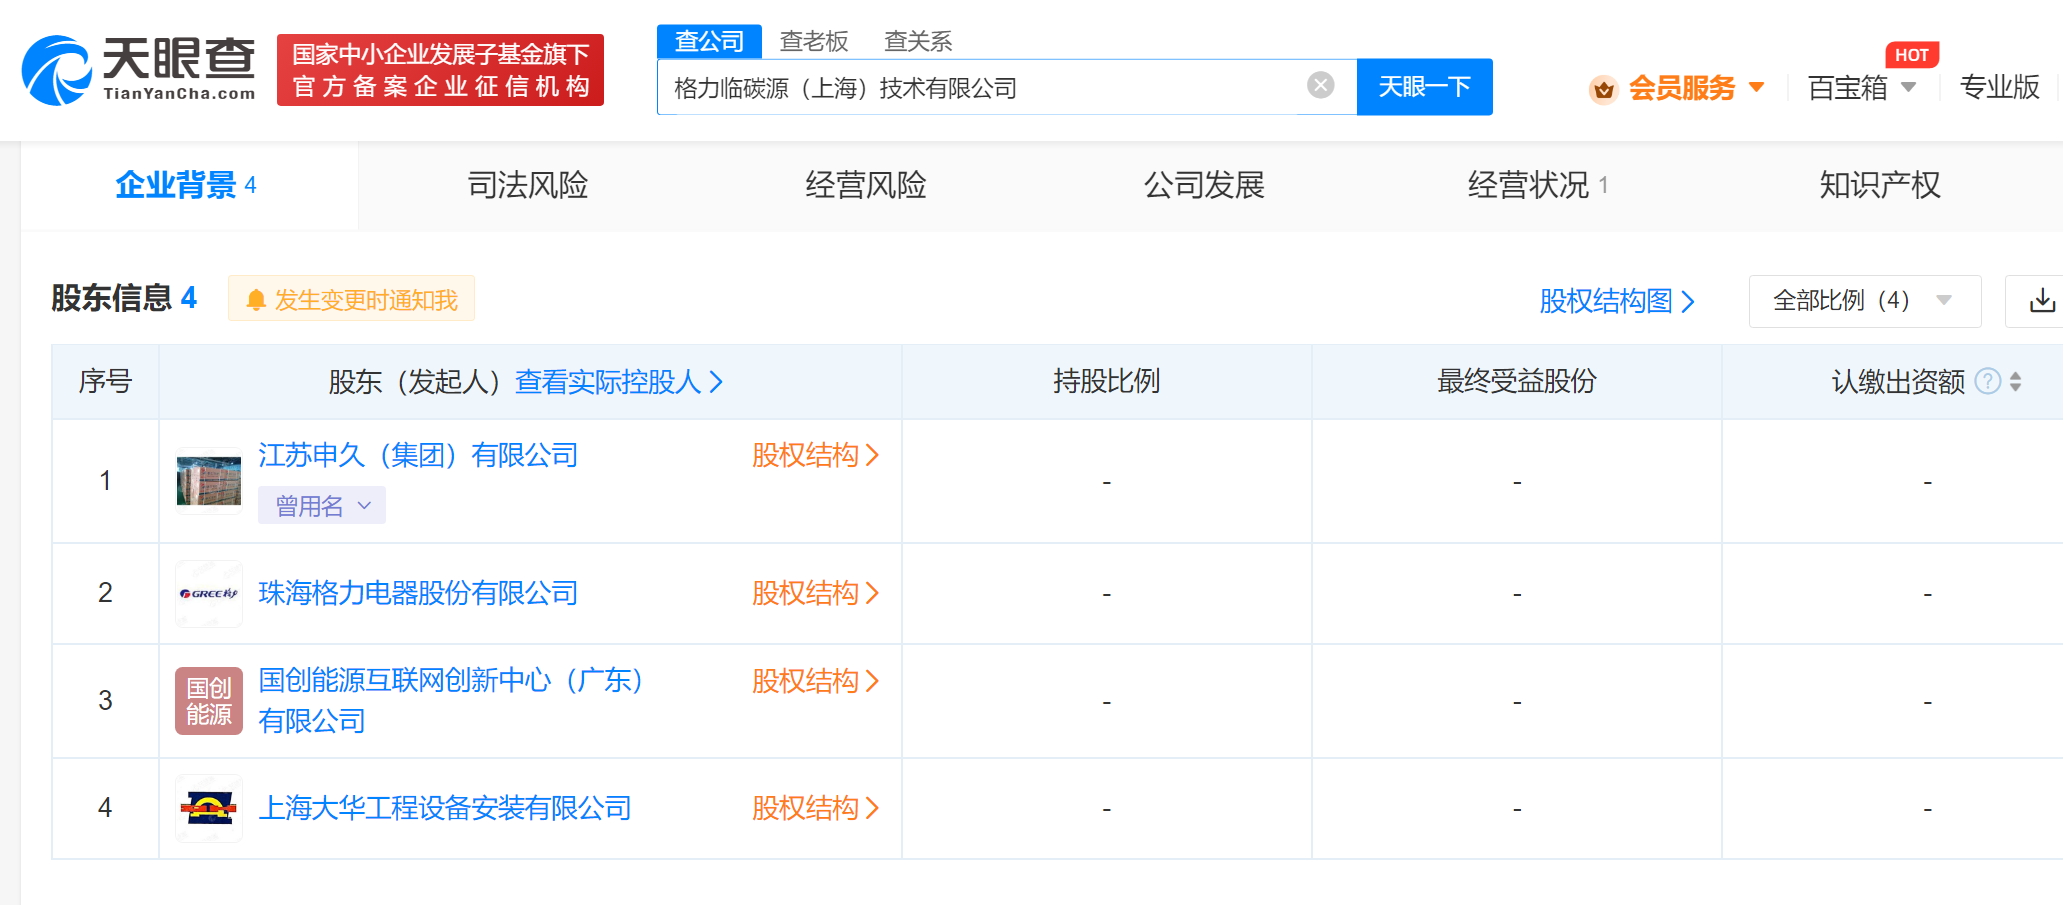Click the 国创能源 logo icon
Image resolution: width=2063 pixels, height=905 pixels.
tap(209, 701)
